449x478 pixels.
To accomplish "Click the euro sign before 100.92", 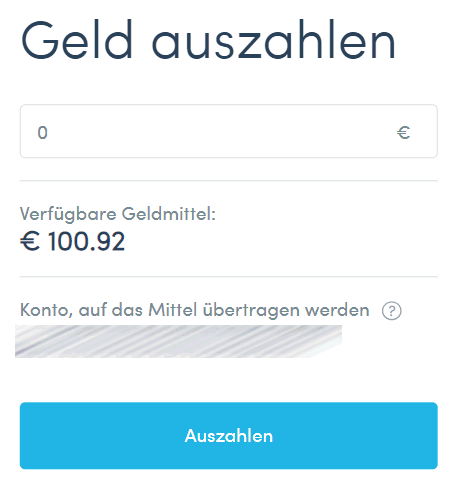I will click(x=30, y=241).
